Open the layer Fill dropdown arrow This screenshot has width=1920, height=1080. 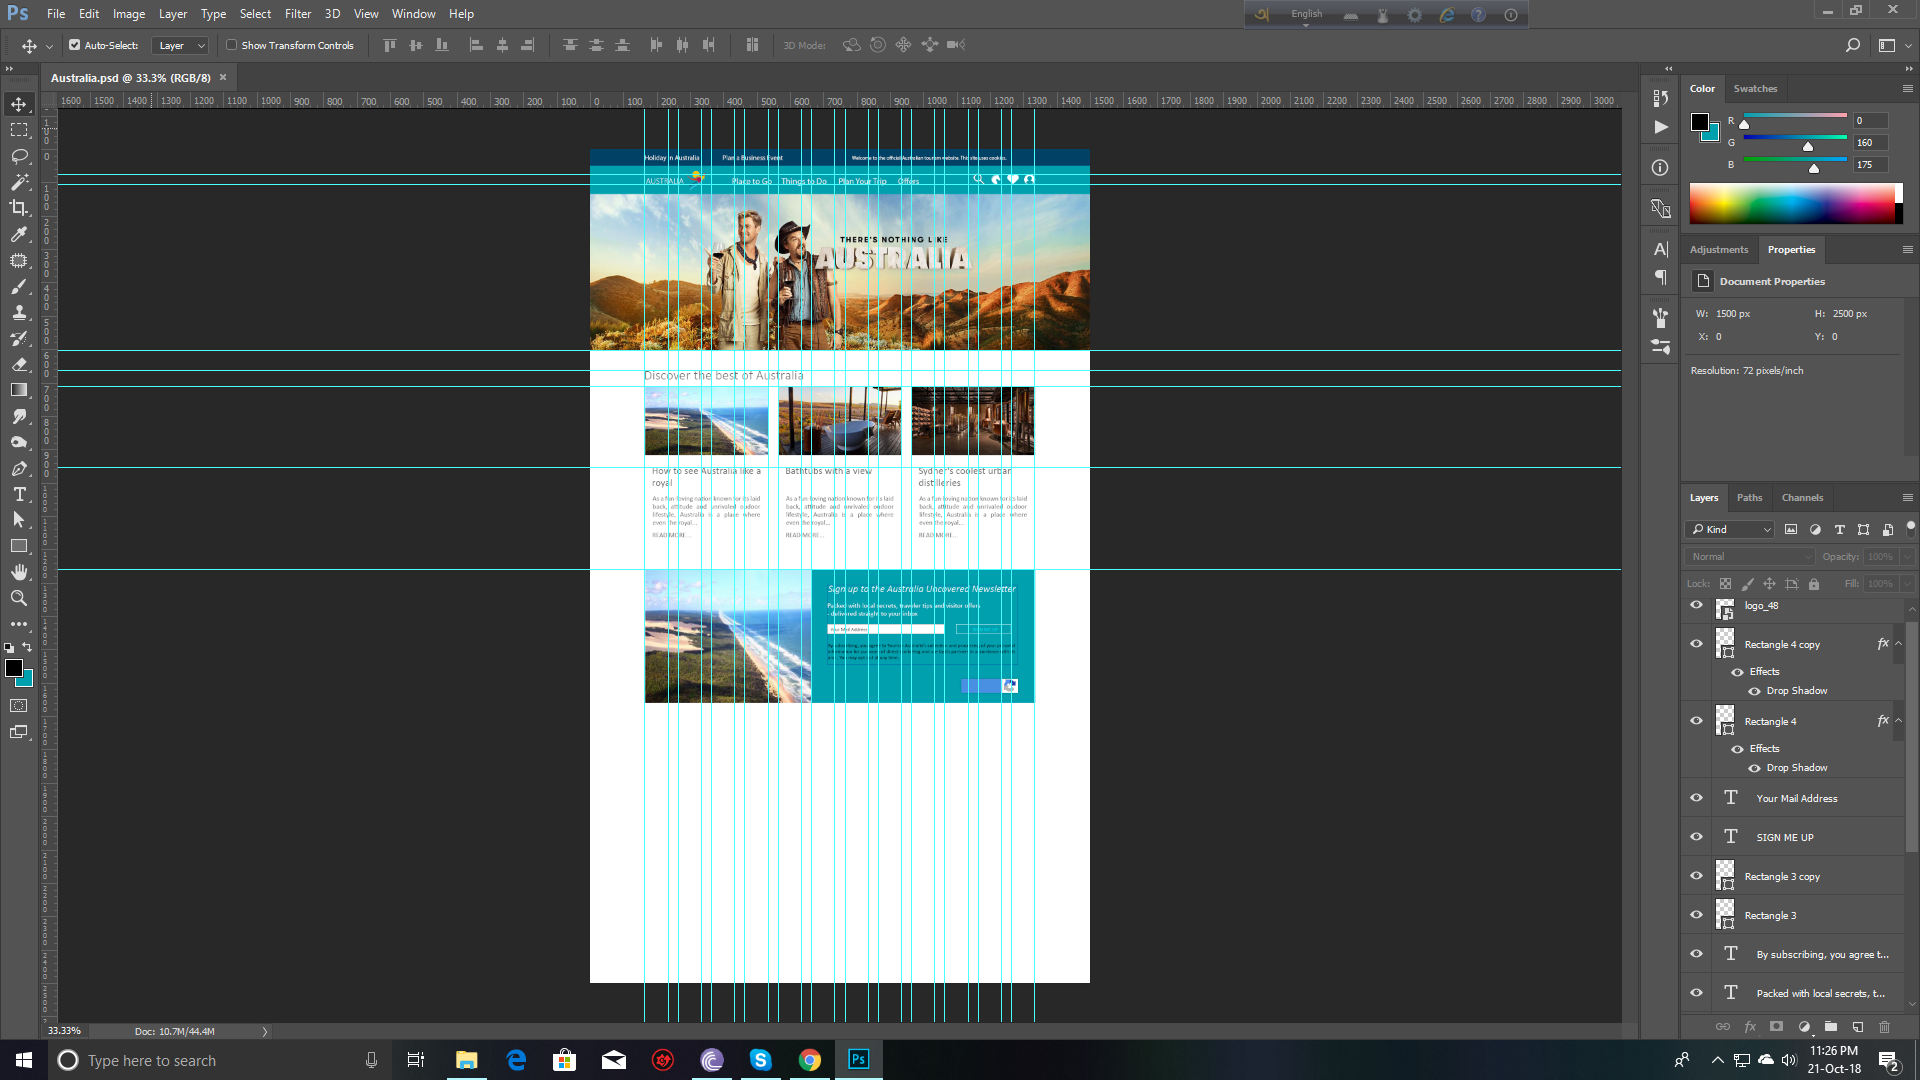[x=1907, y=584]
